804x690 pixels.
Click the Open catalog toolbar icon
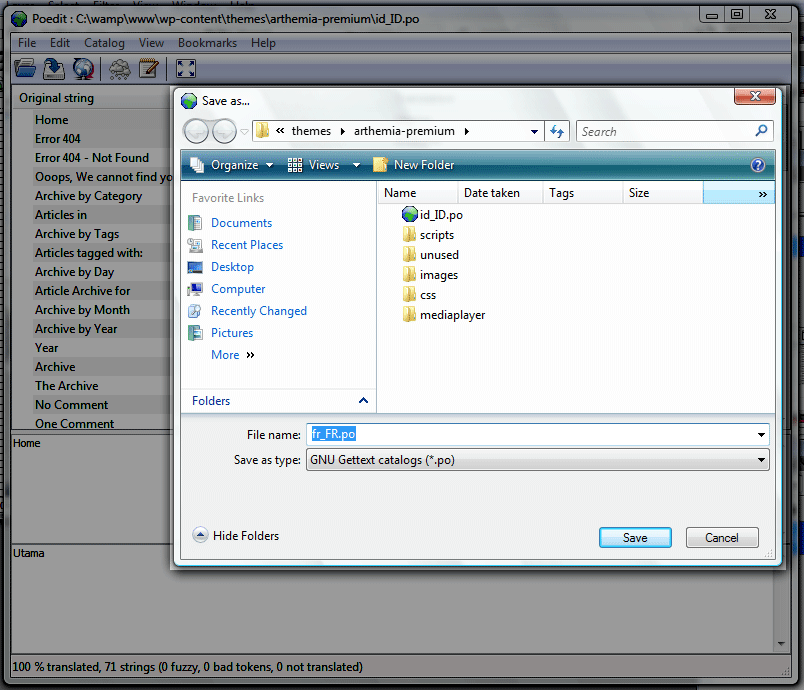(25, 68)
